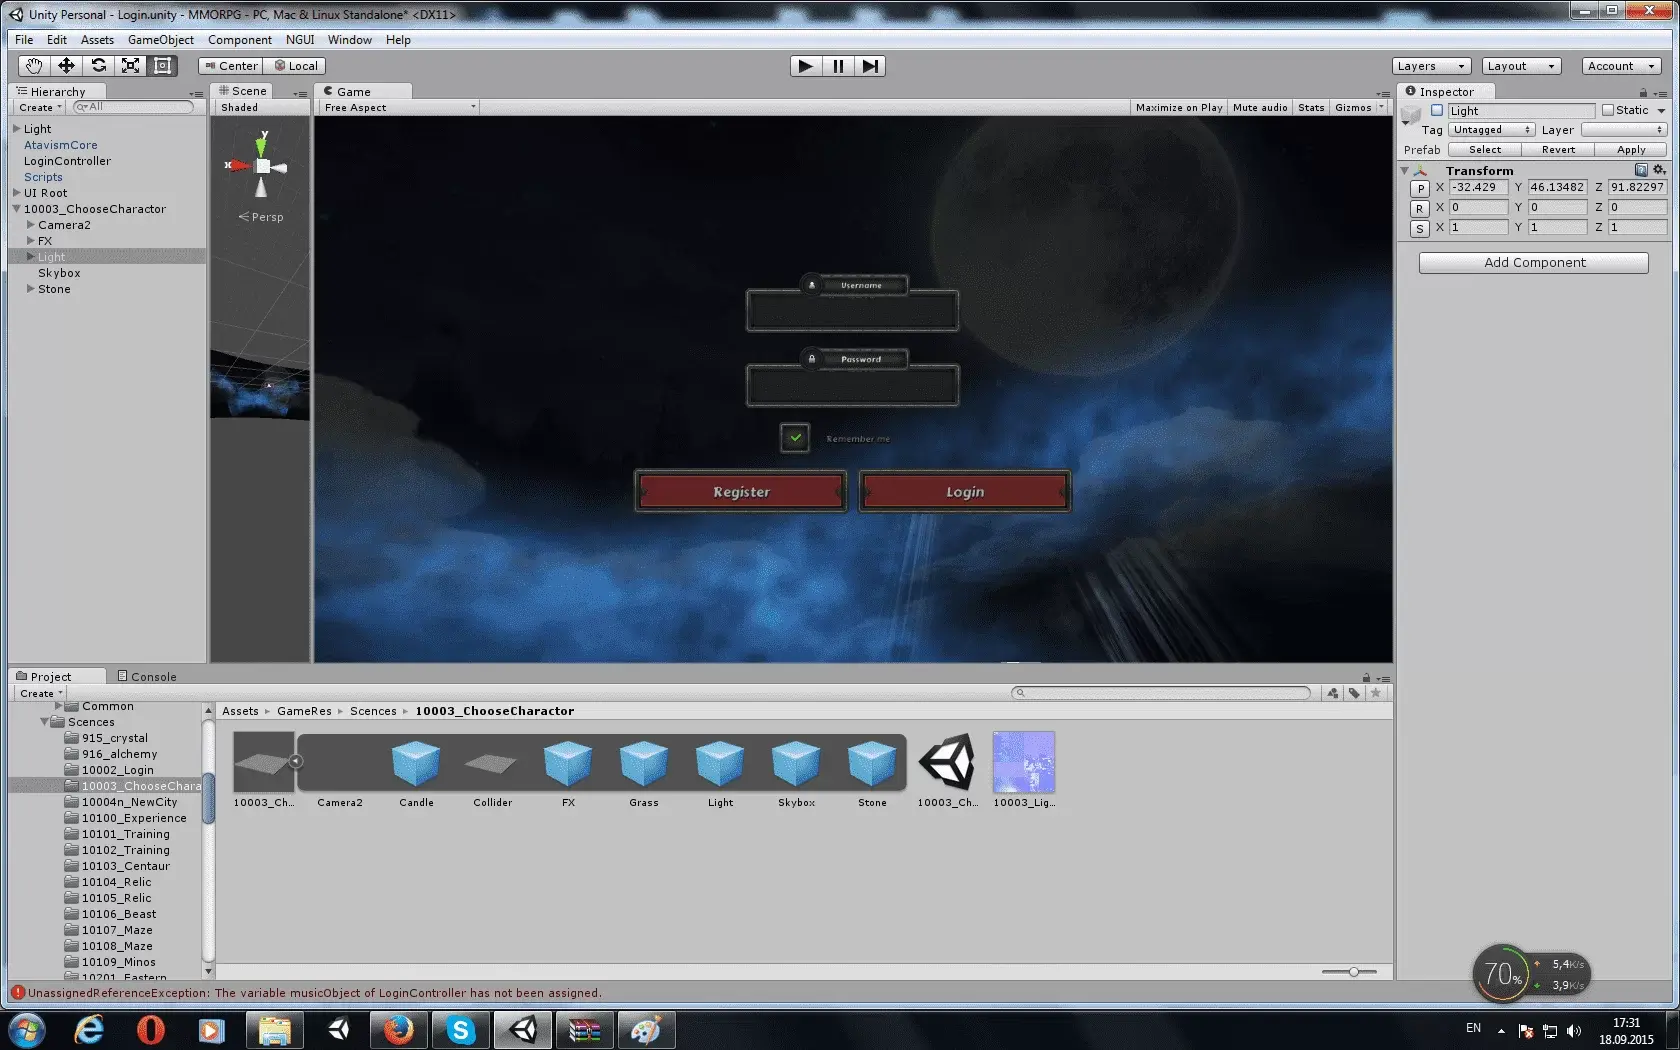Toggle Mute audio

1260,108
